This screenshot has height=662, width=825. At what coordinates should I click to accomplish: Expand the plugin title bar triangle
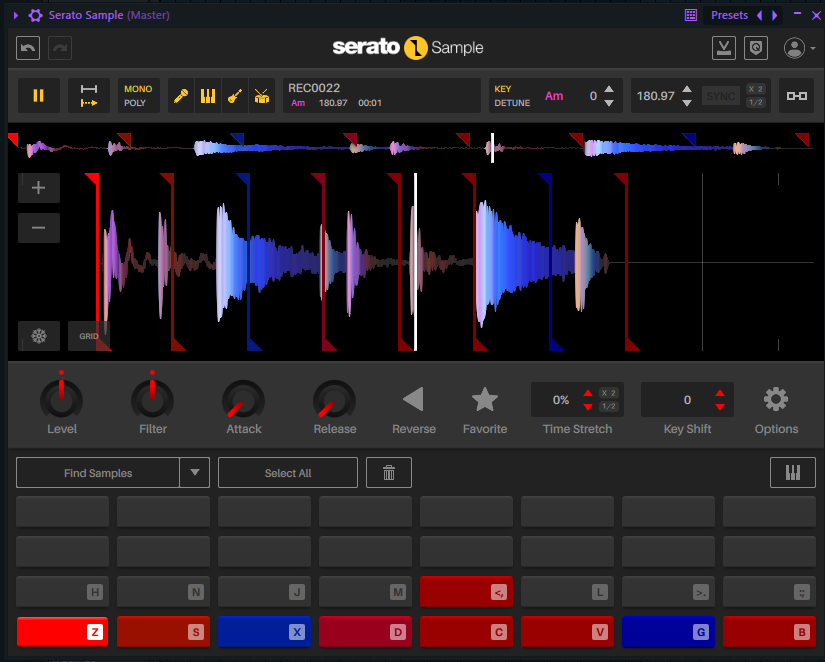16,15
